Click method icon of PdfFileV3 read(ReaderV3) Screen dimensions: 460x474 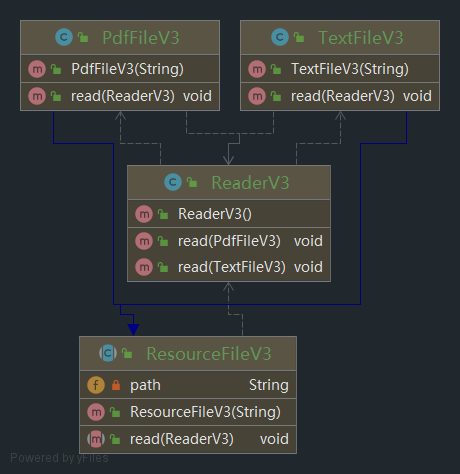point(37,96)
